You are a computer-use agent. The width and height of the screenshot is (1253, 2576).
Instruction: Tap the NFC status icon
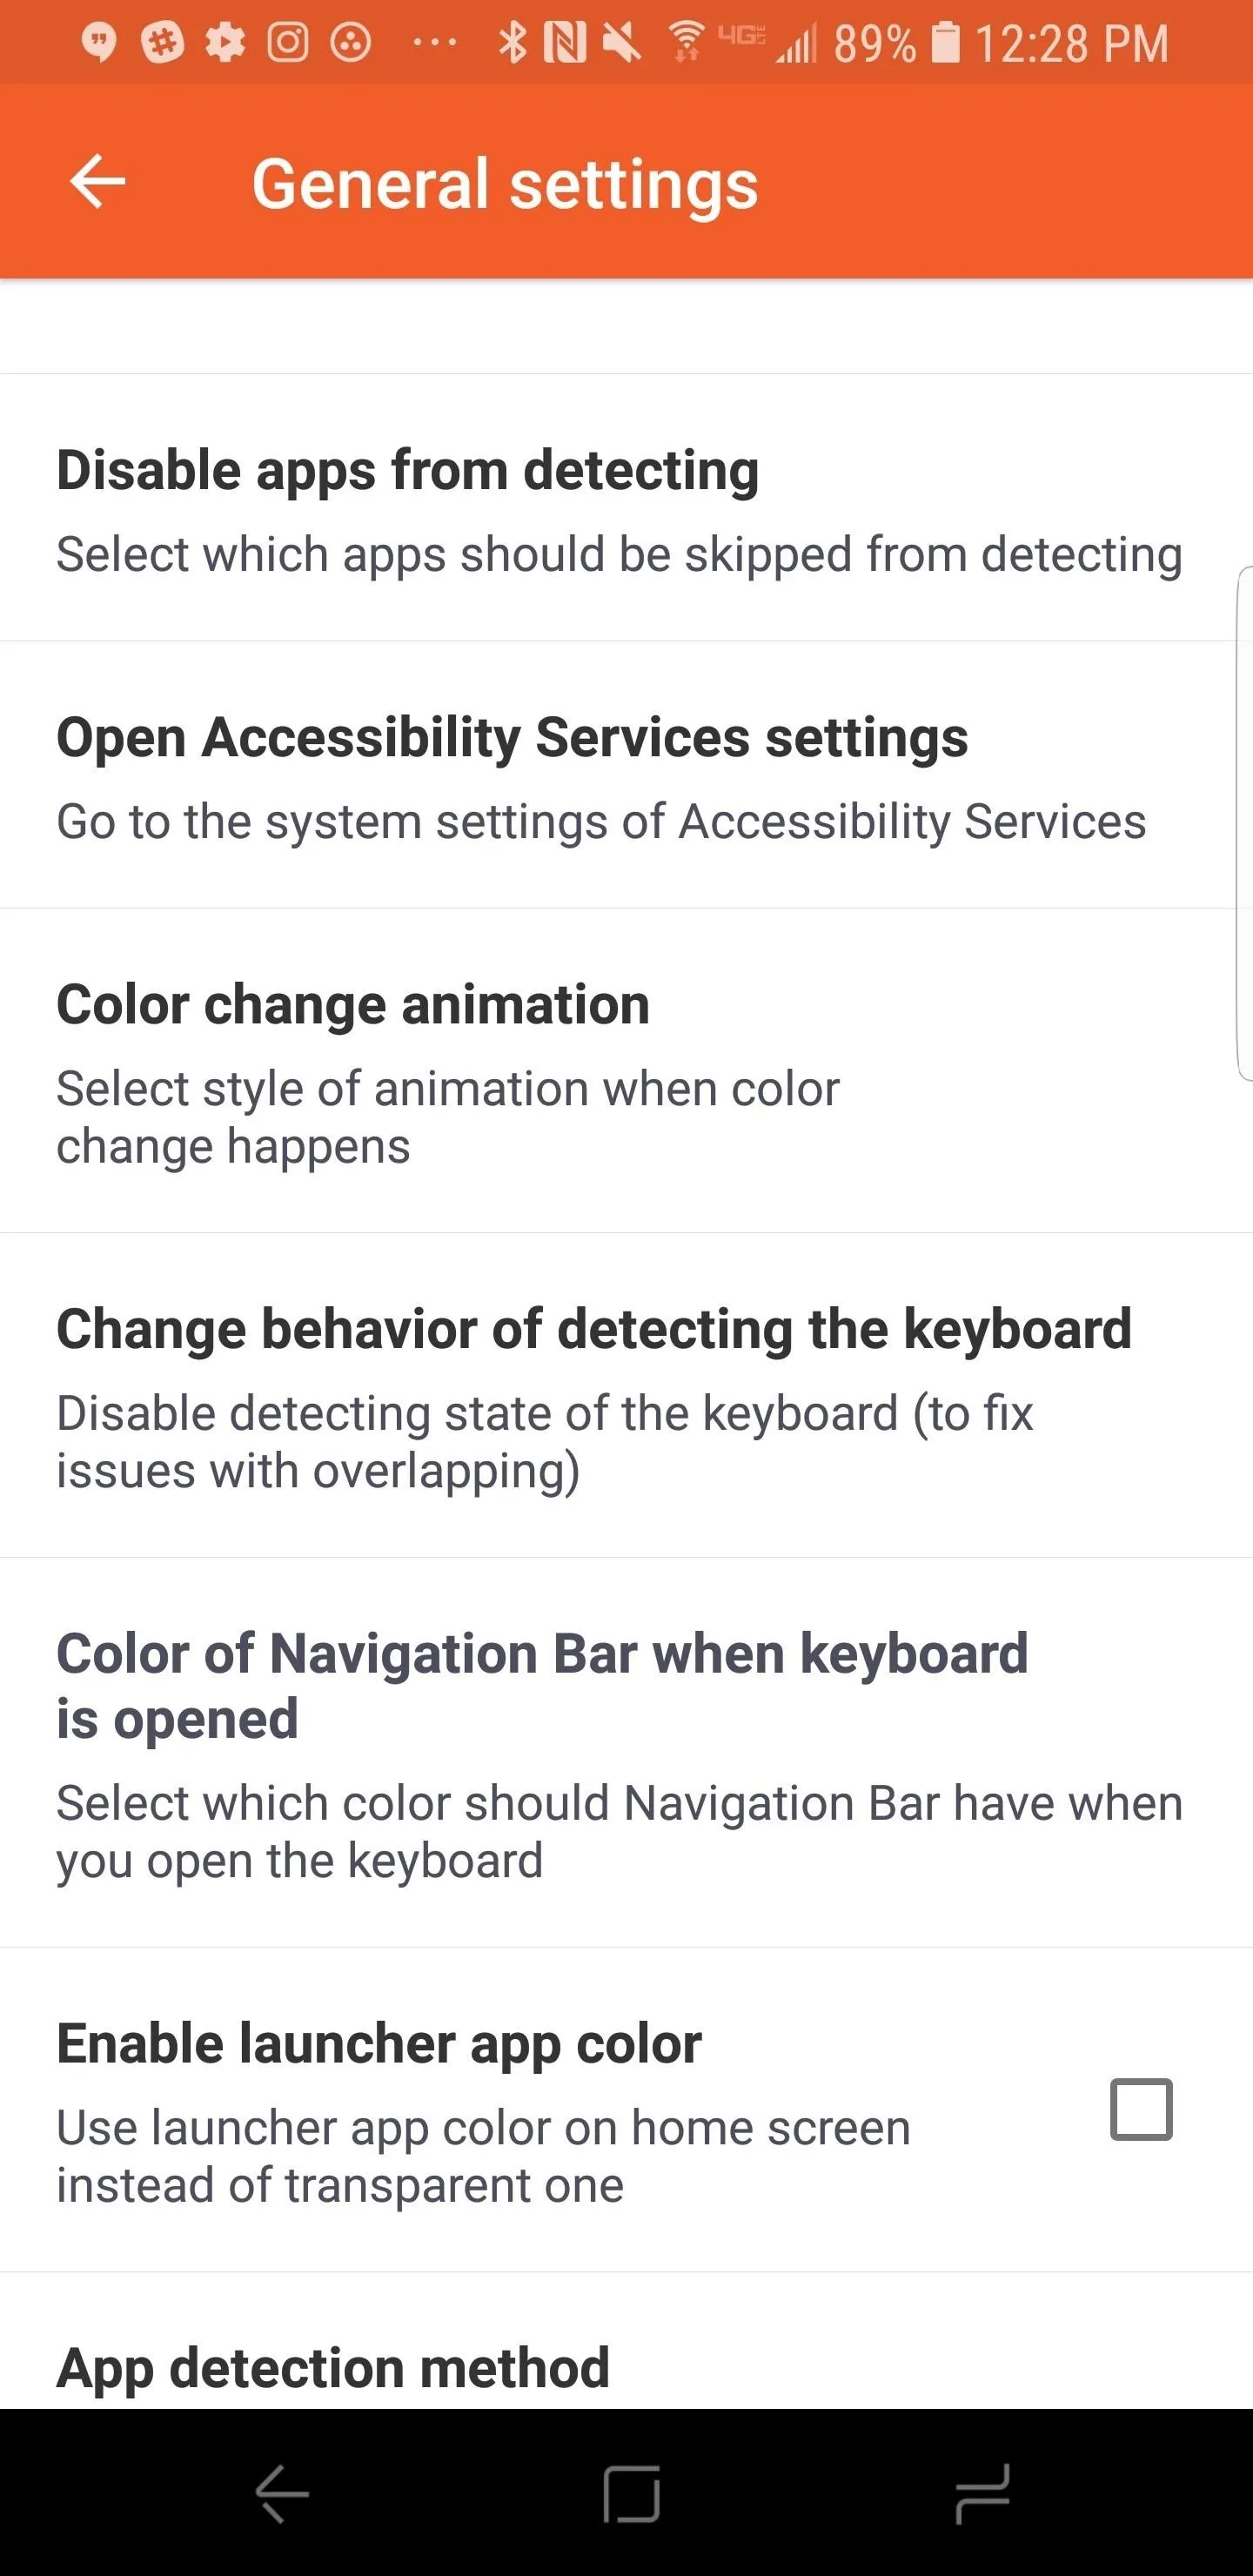pos(565,42)
